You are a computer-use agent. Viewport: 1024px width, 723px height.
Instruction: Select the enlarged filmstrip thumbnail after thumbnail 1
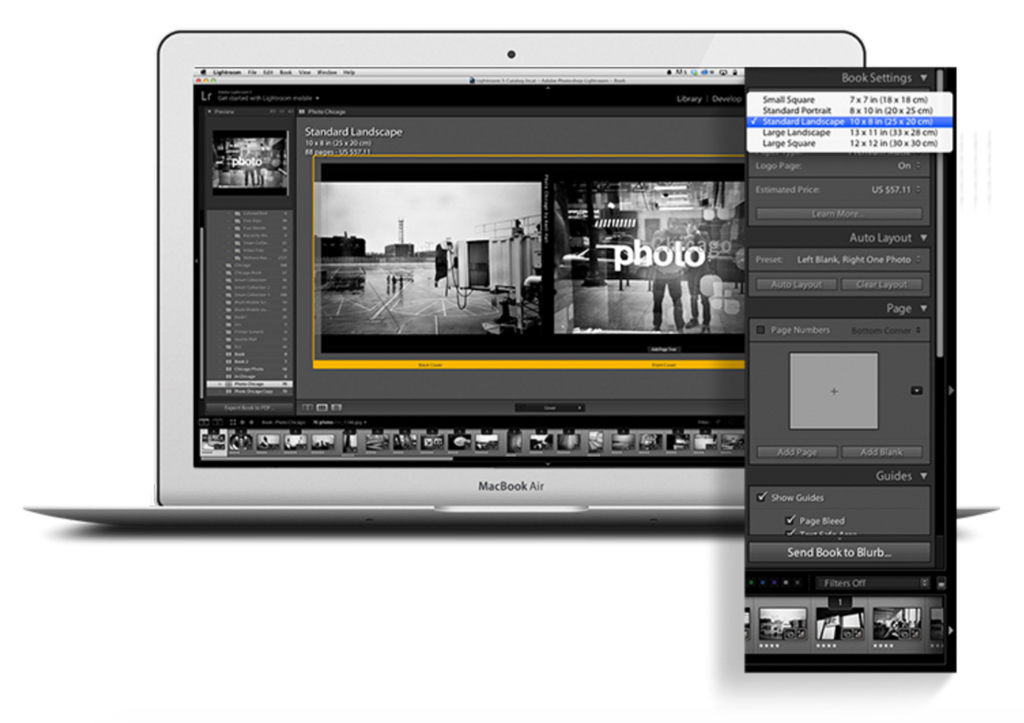coord(897,624)
